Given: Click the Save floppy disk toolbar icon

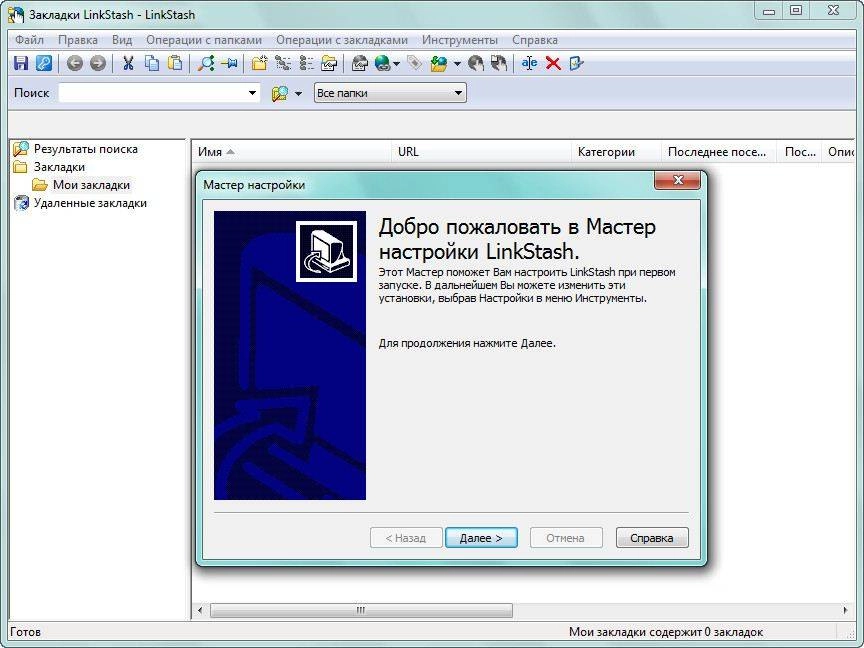Looking at the screenshot, I should pos(21,63).
